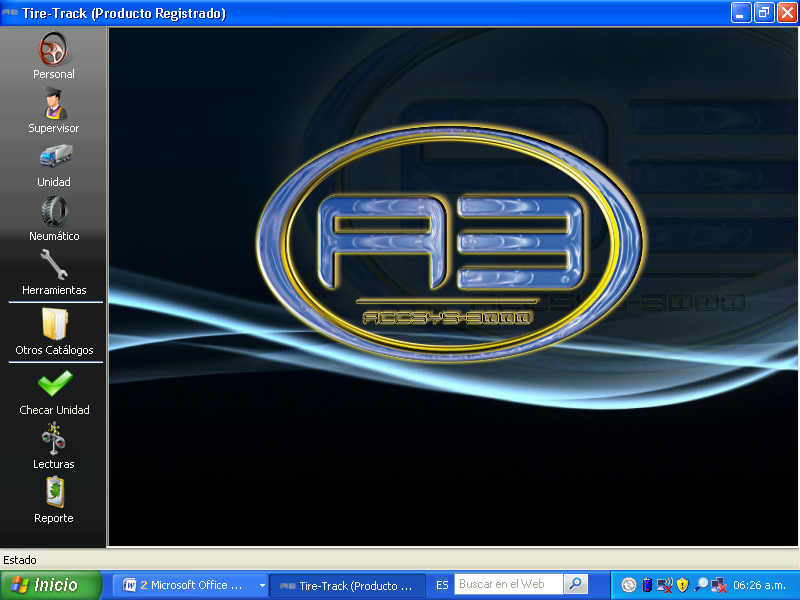
Task: Open the Personal steering wheel icon
Action: 53,49
